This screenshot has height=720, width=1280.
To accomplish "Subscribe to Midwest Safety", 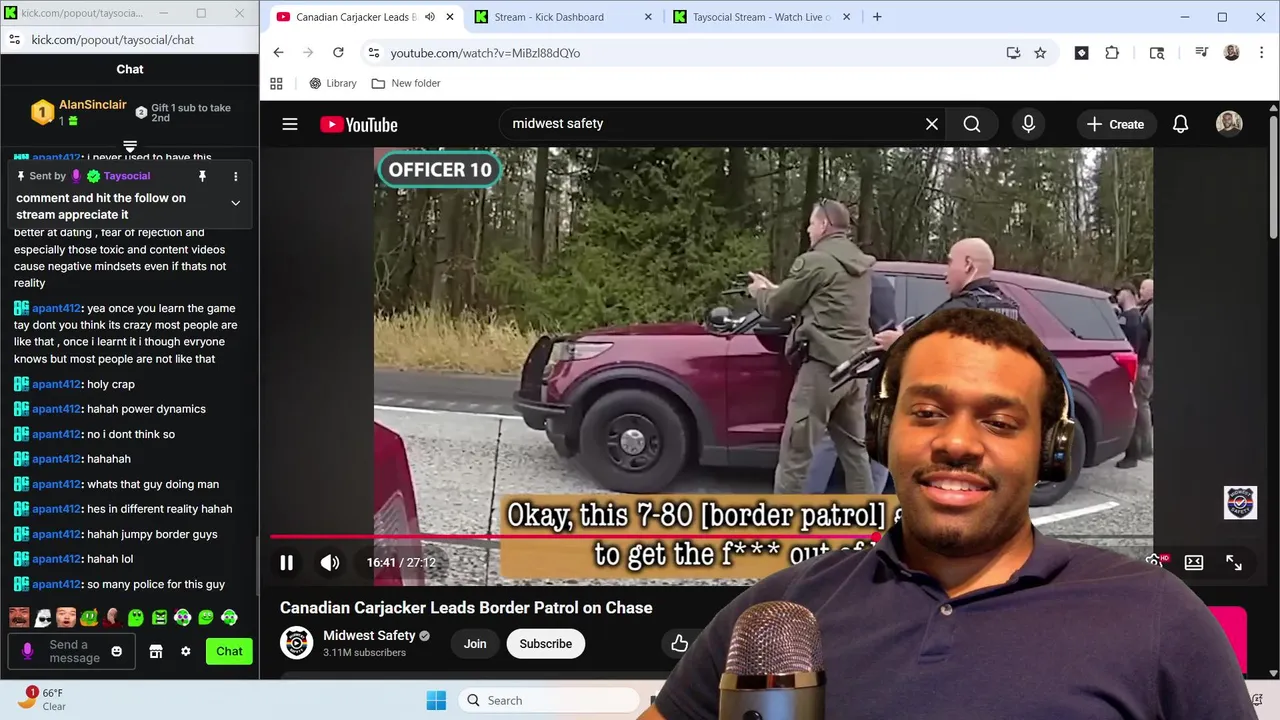I will pos(545,644).
